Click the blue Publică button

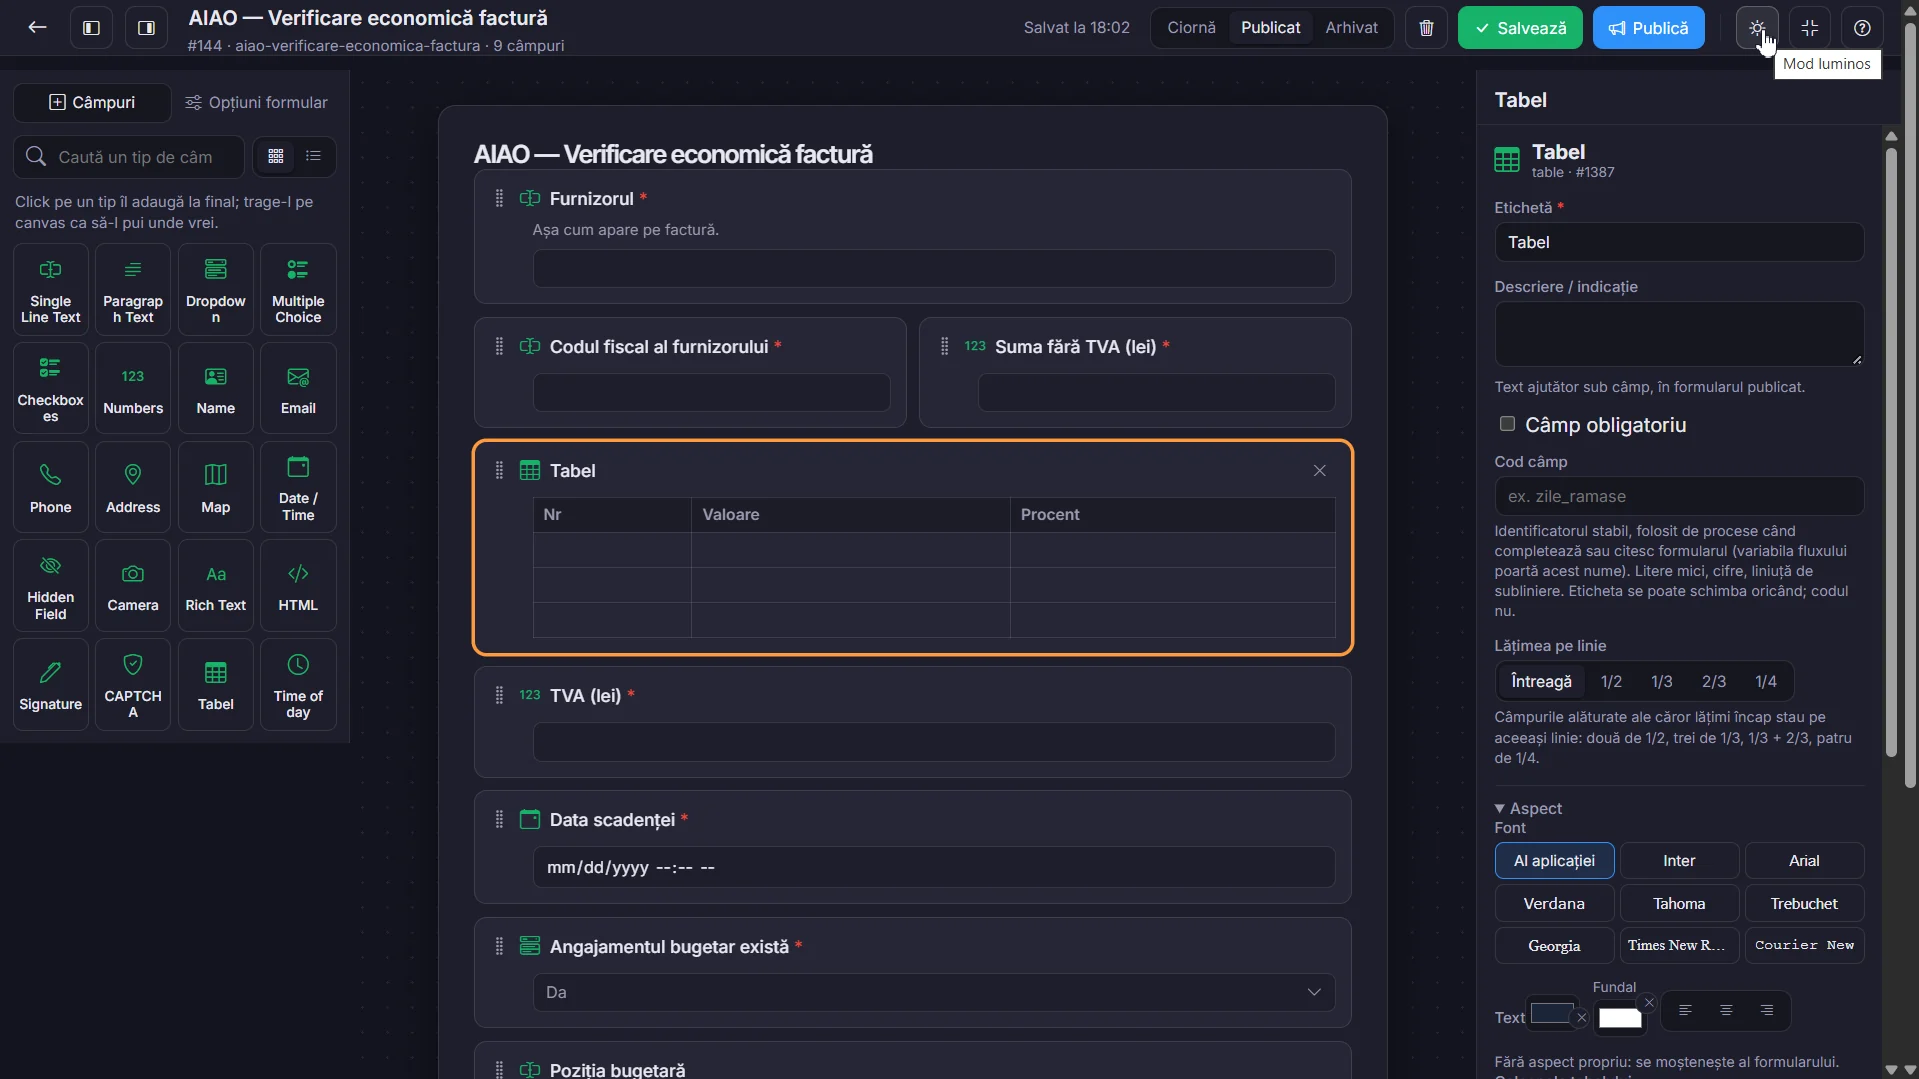tap(1648, 28)
